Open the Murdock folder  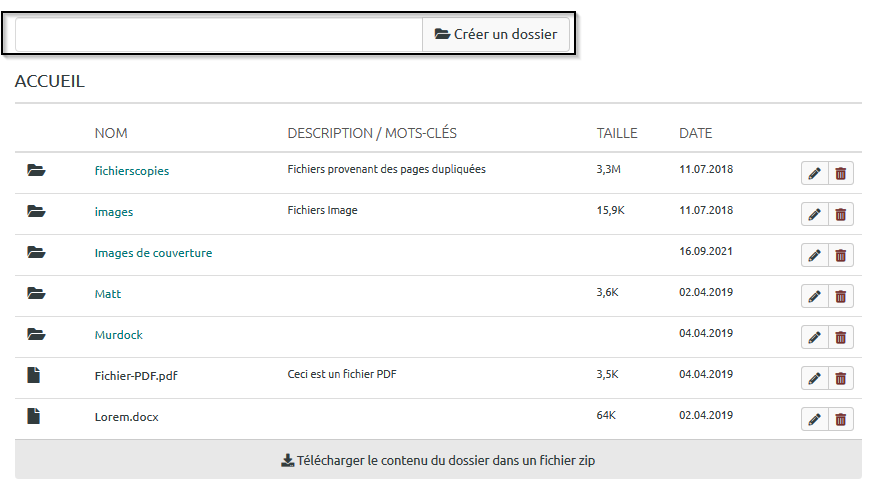[118, 335]
